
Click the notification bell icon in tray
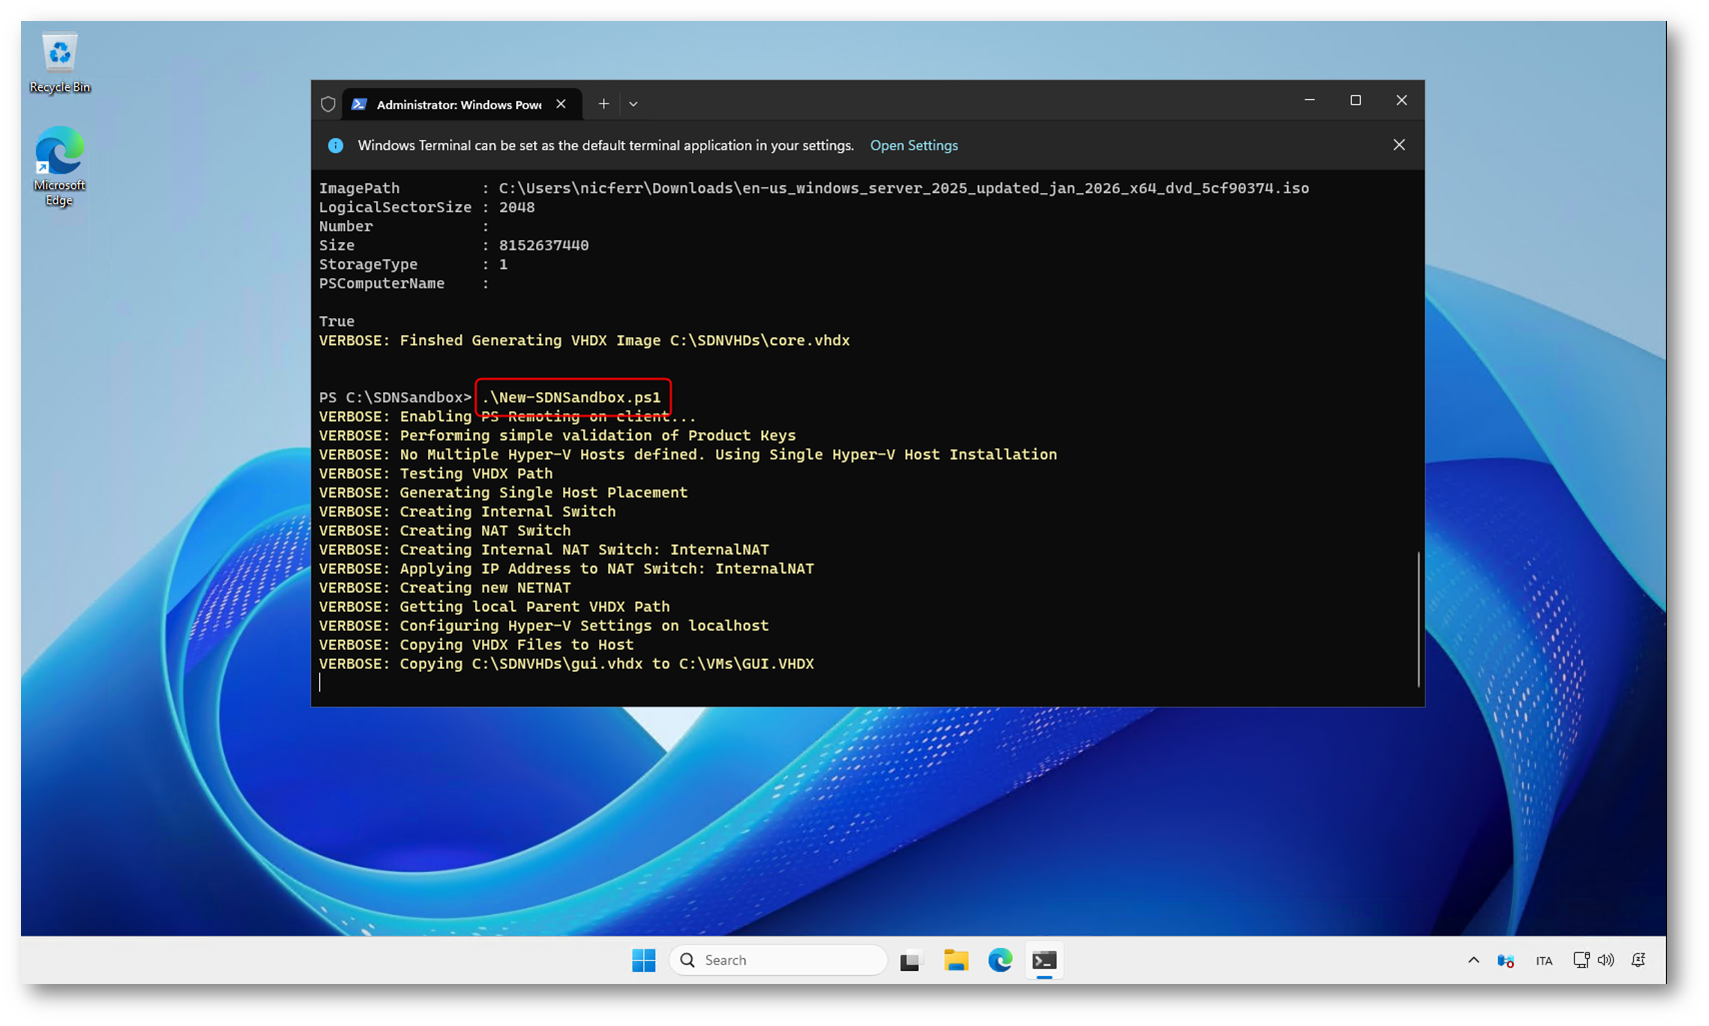click(1638, 960)
